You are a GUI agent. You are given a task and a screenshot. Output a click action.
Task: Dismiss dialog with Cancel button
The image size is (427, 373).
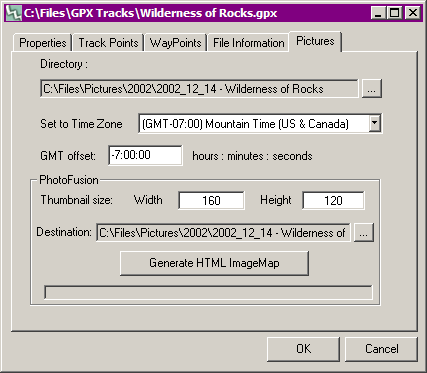click(x=381, y=349)
